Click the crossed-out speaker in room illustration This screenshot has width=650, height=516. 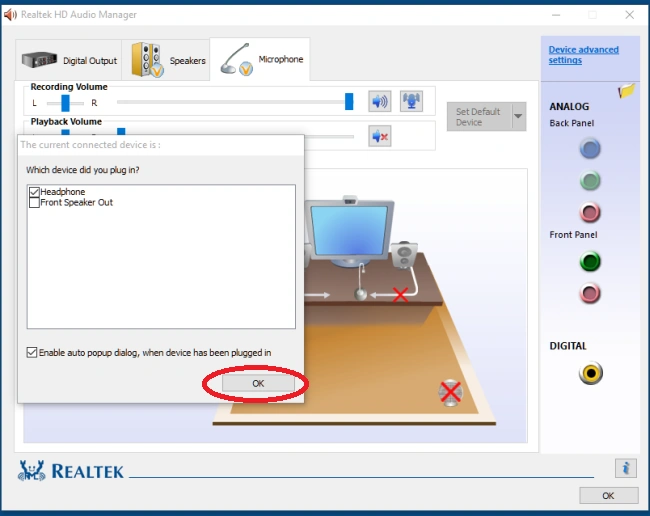(450, 392)
